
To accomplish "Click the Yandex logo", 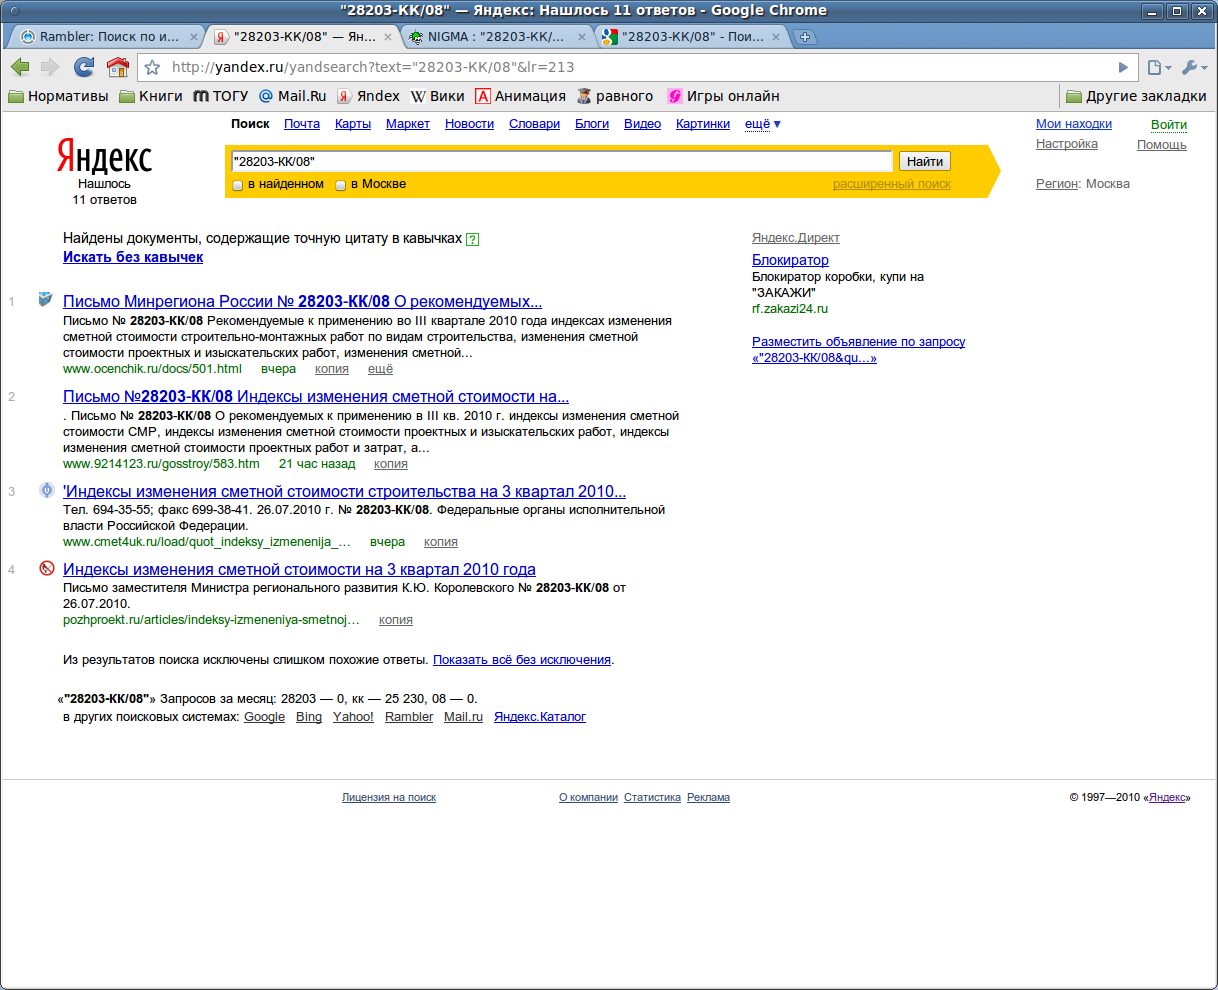I will click(x=104, y=157).
